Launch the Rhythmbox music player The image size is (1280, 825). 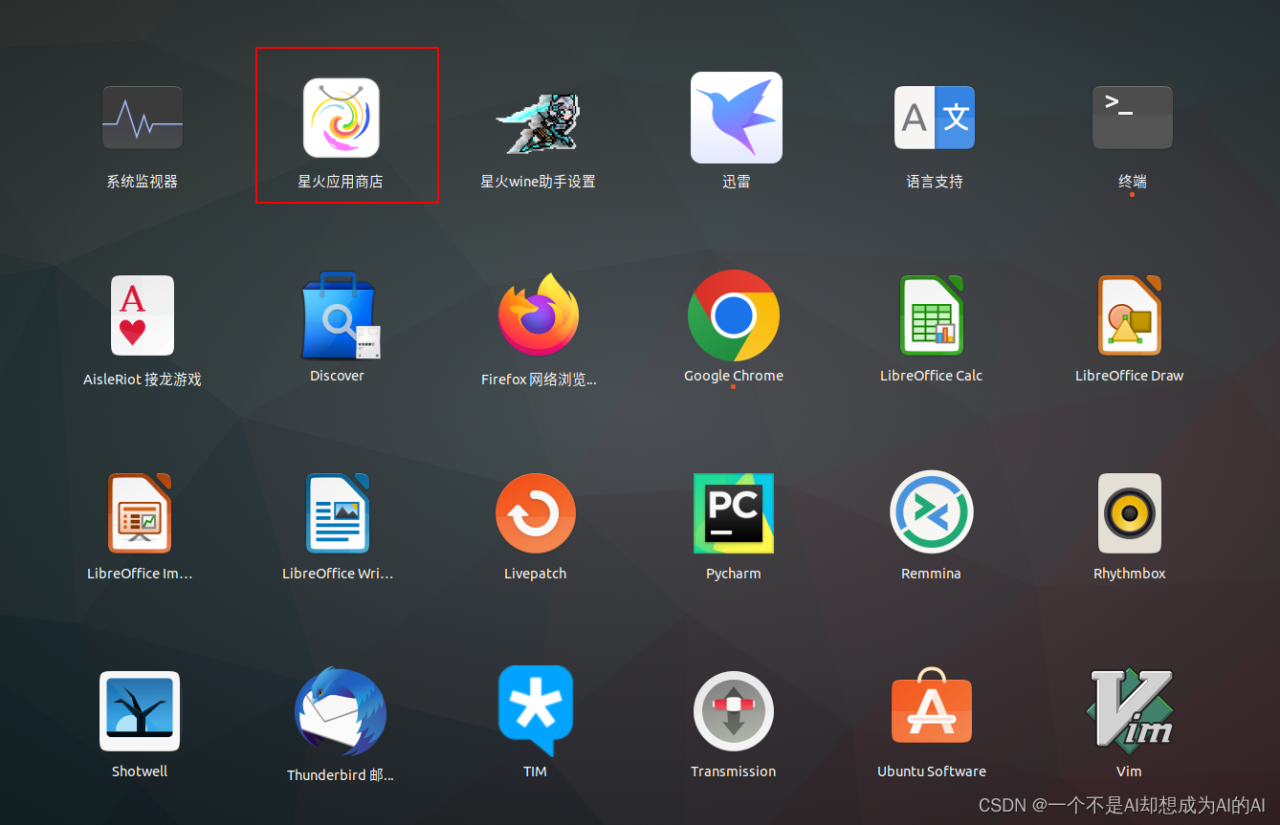pos(1130,513)
